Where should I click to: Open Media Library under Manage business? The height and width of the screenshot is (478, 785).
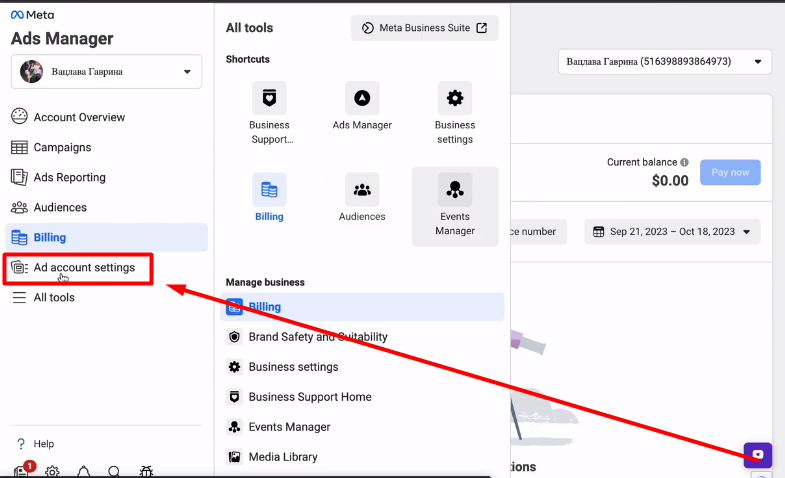point(283,457)
